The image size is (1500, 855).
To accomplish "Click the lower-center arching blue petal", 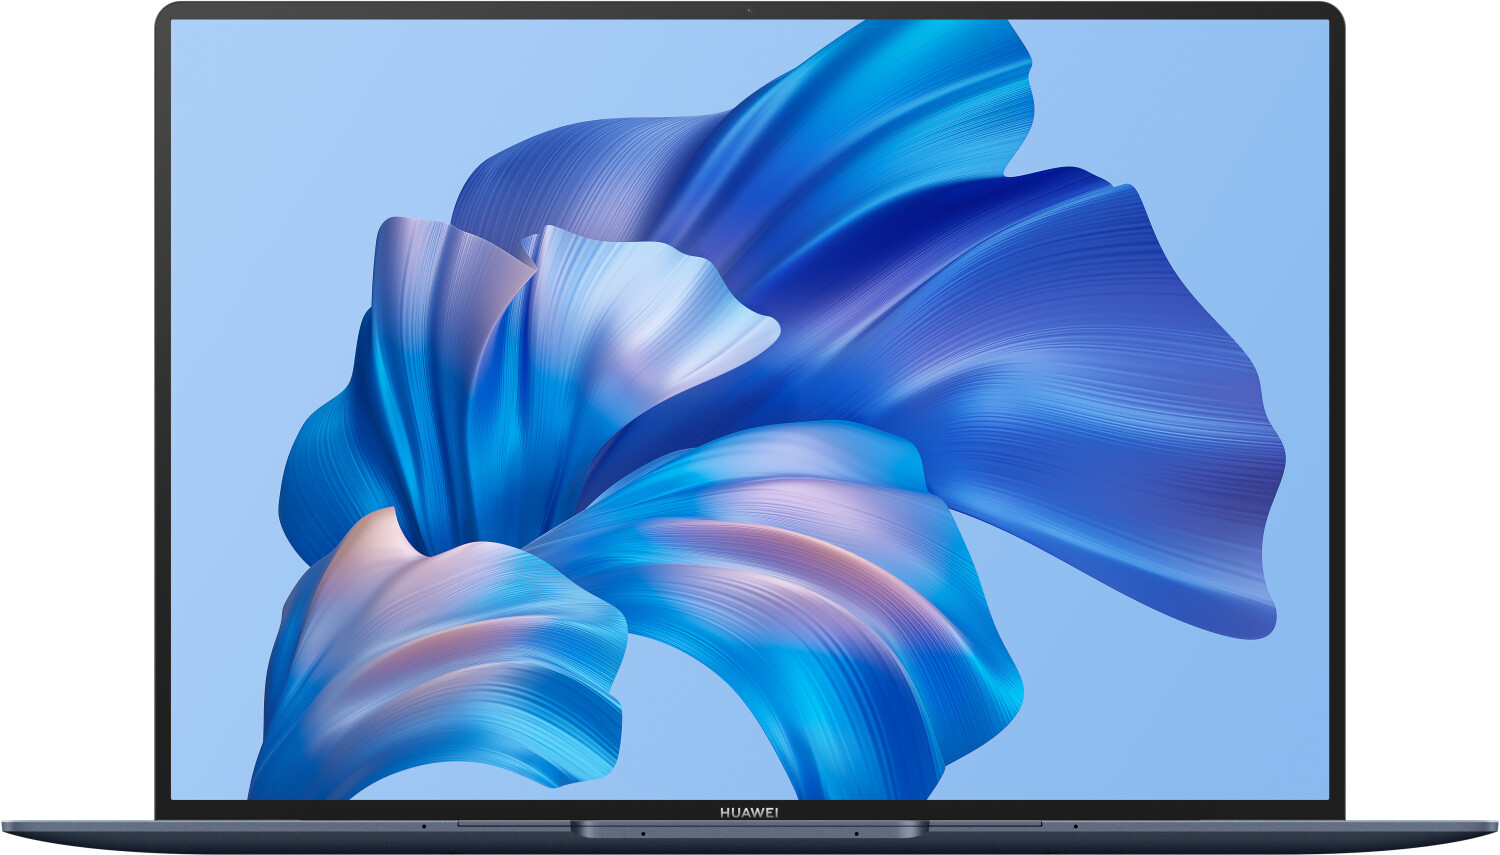I will (x=800, y=560).
